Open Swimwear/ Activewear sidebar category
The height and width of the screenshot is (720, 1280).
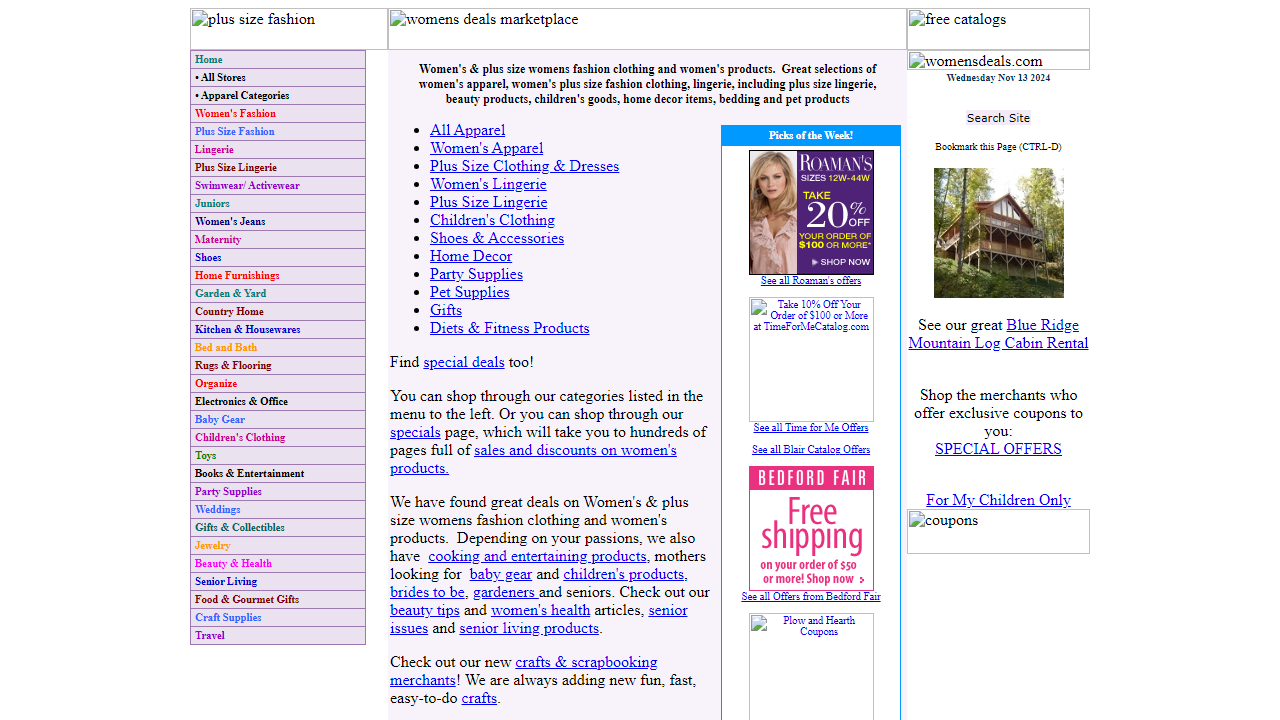coord(247,186)
